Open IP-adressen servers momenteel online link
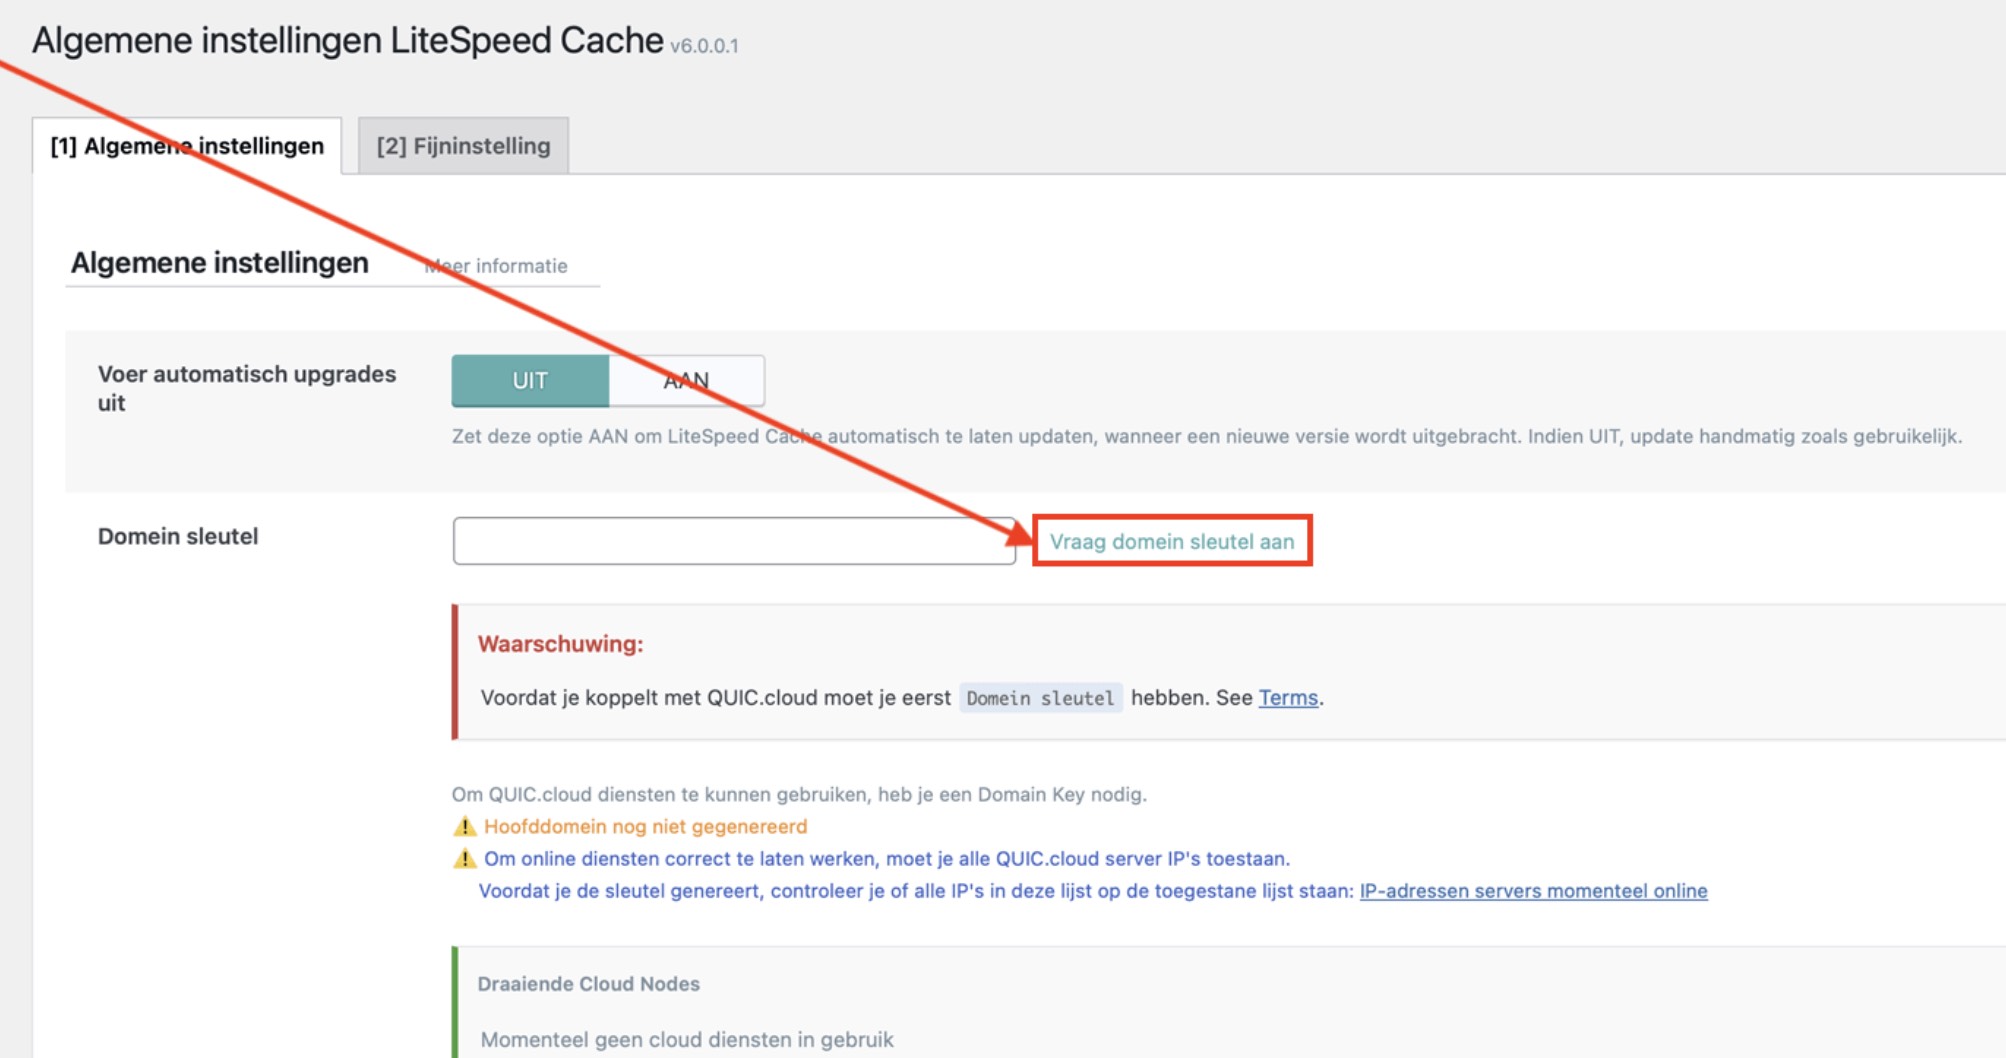Image resolution: width=2006 pixels, height=1058 pixels. pos(1533,891)
